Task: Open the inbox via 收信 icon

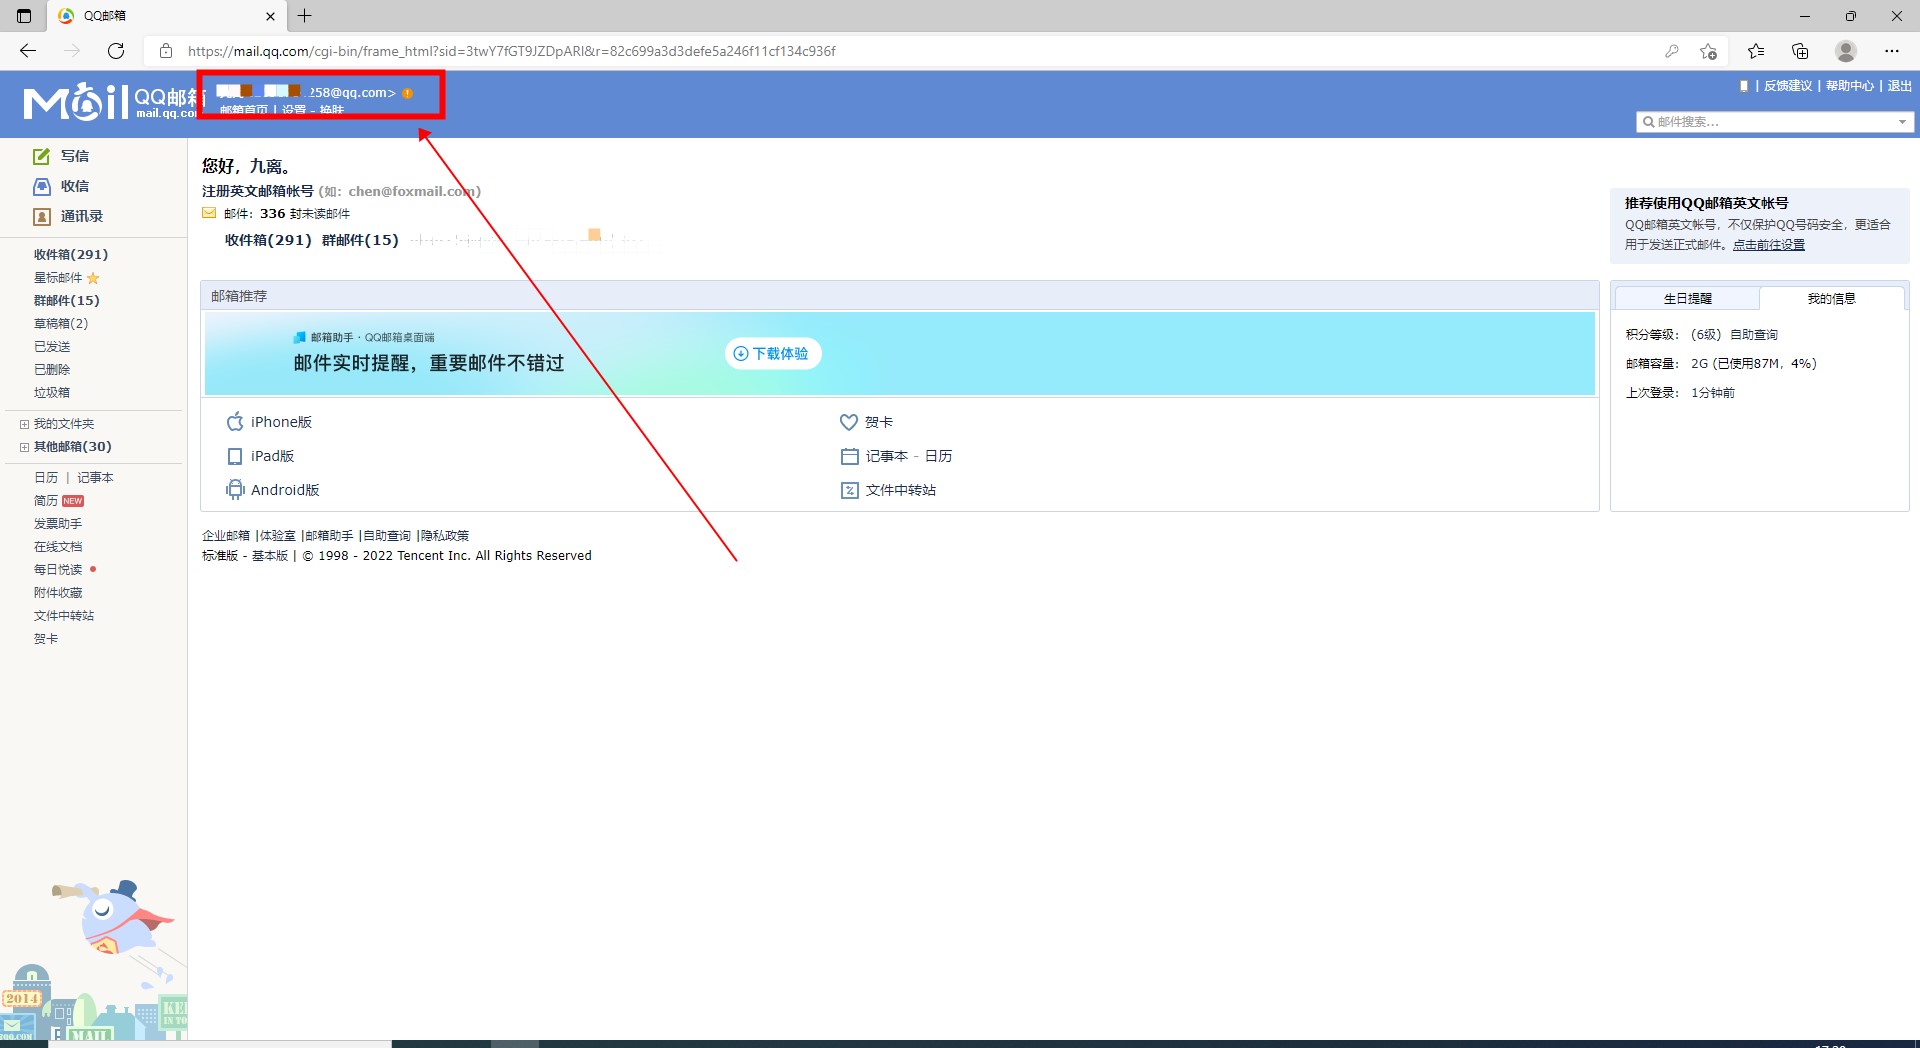Action: click(41, 186)
